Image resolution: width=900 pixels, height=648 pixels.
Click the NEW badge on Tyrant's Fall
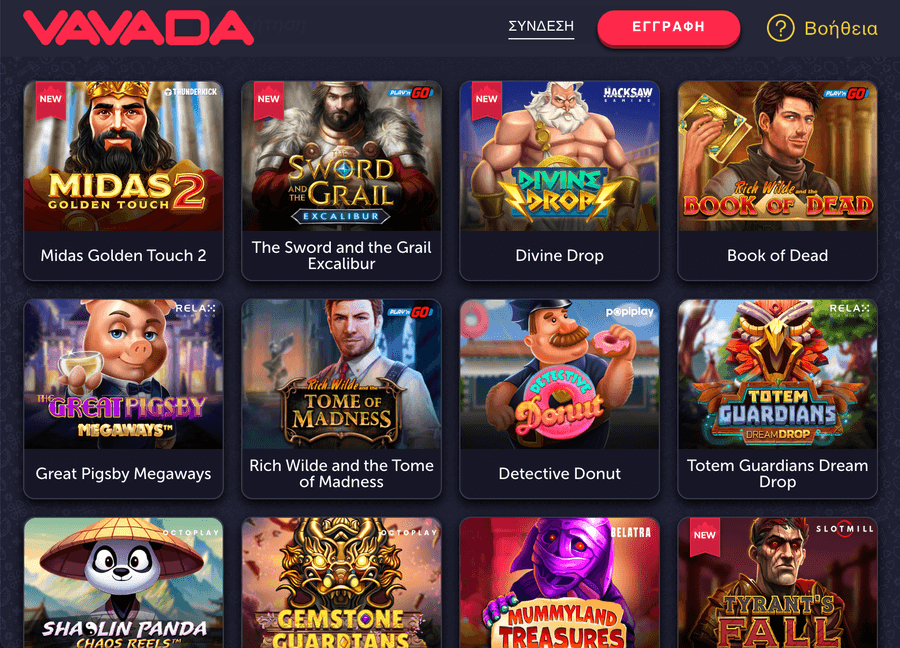pyautogui.click(x=705, y=537)
